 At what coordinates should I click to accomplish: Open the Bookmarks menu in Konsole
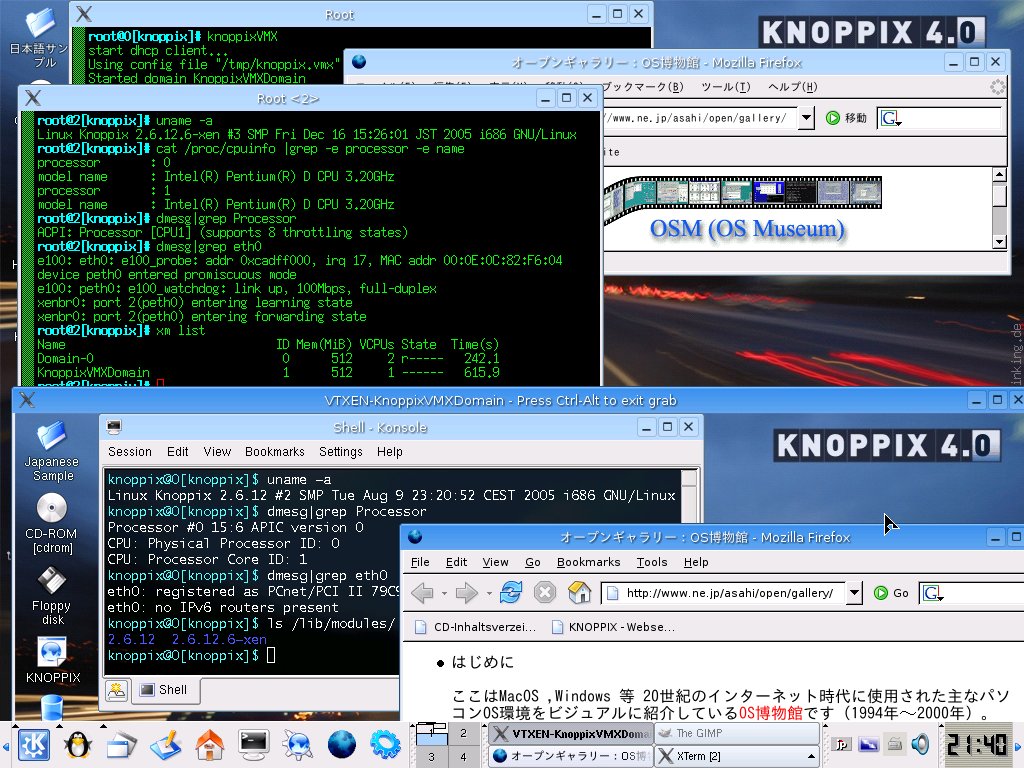coord(274,452)
